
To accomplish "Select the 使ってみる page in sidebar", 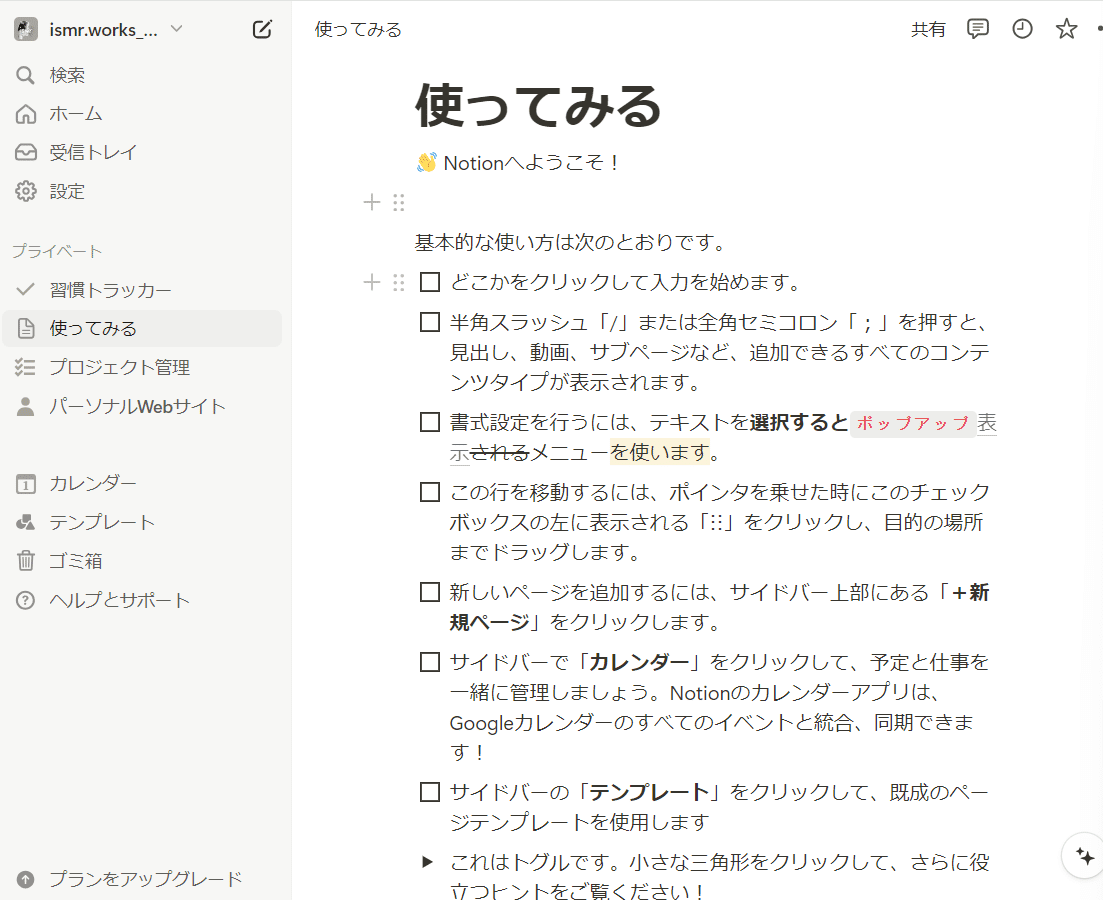I will coord(141,329).
